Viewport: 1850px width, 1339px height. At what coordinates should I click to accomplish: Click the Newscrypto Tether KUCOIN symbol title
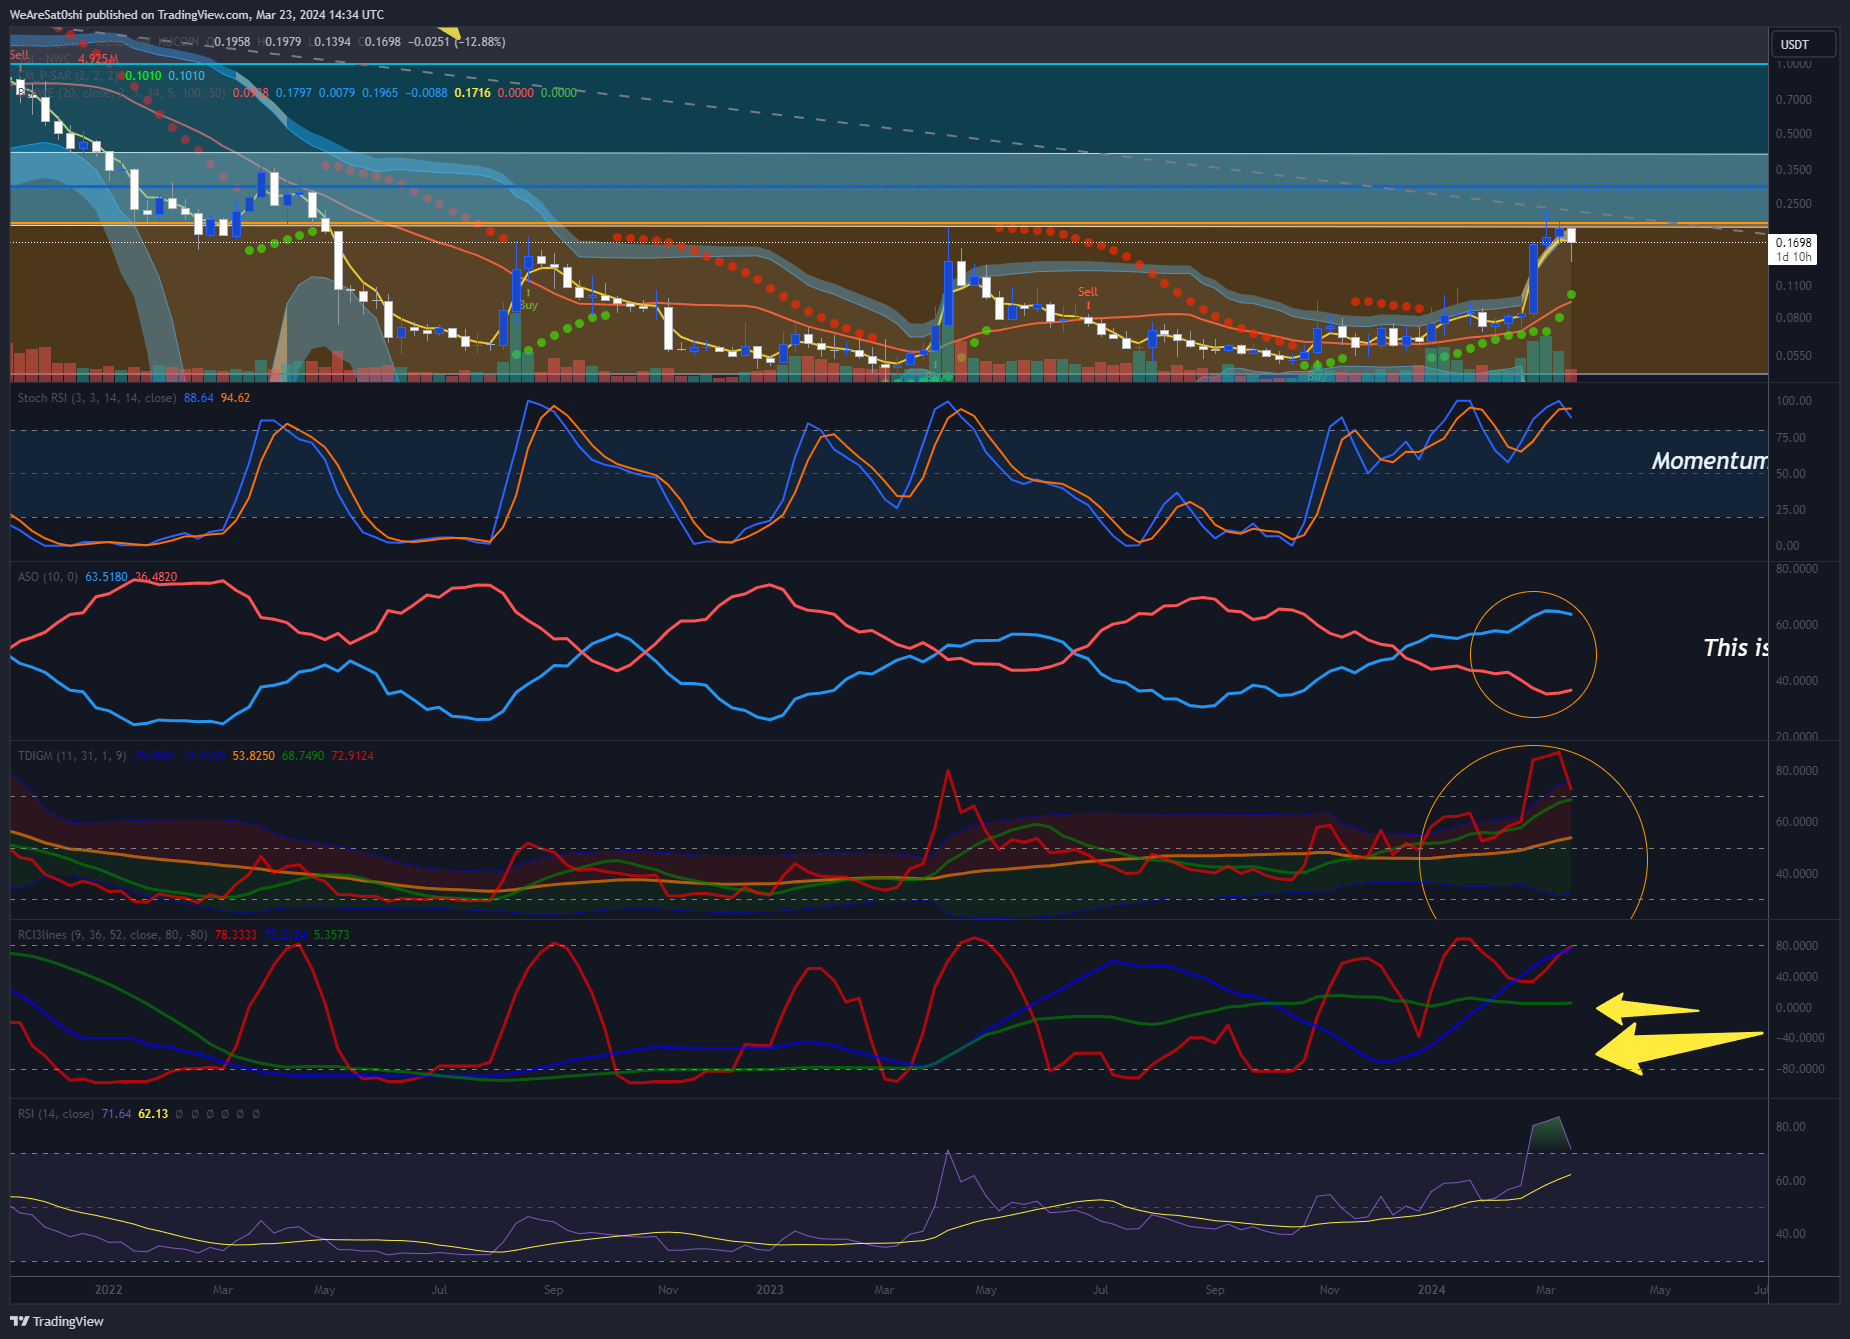click(110, 42)
